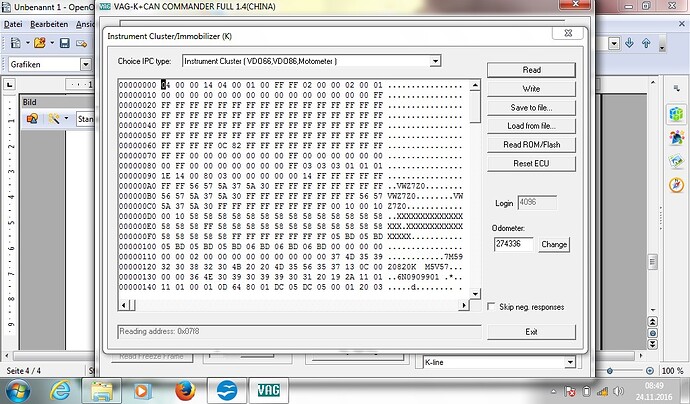
Task: Click the Navigation circle button below scrollbar
Action: tap(653, 333)
